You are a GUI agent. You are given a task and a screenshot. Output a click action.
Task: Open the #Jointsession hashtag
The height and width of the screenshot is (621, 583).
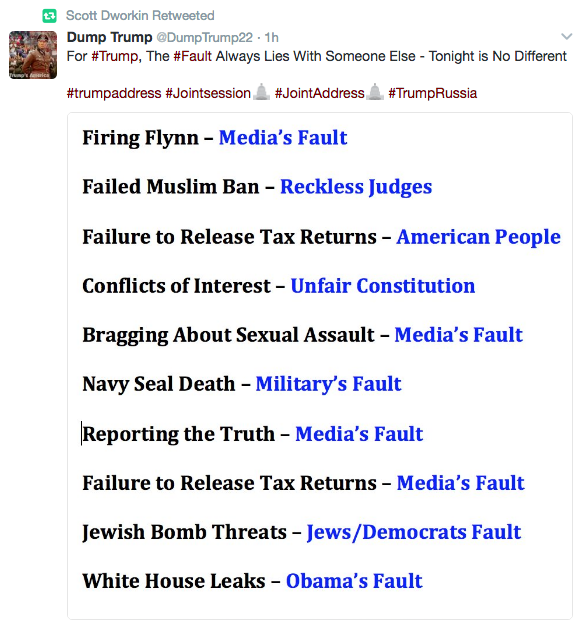pos(208,93)
